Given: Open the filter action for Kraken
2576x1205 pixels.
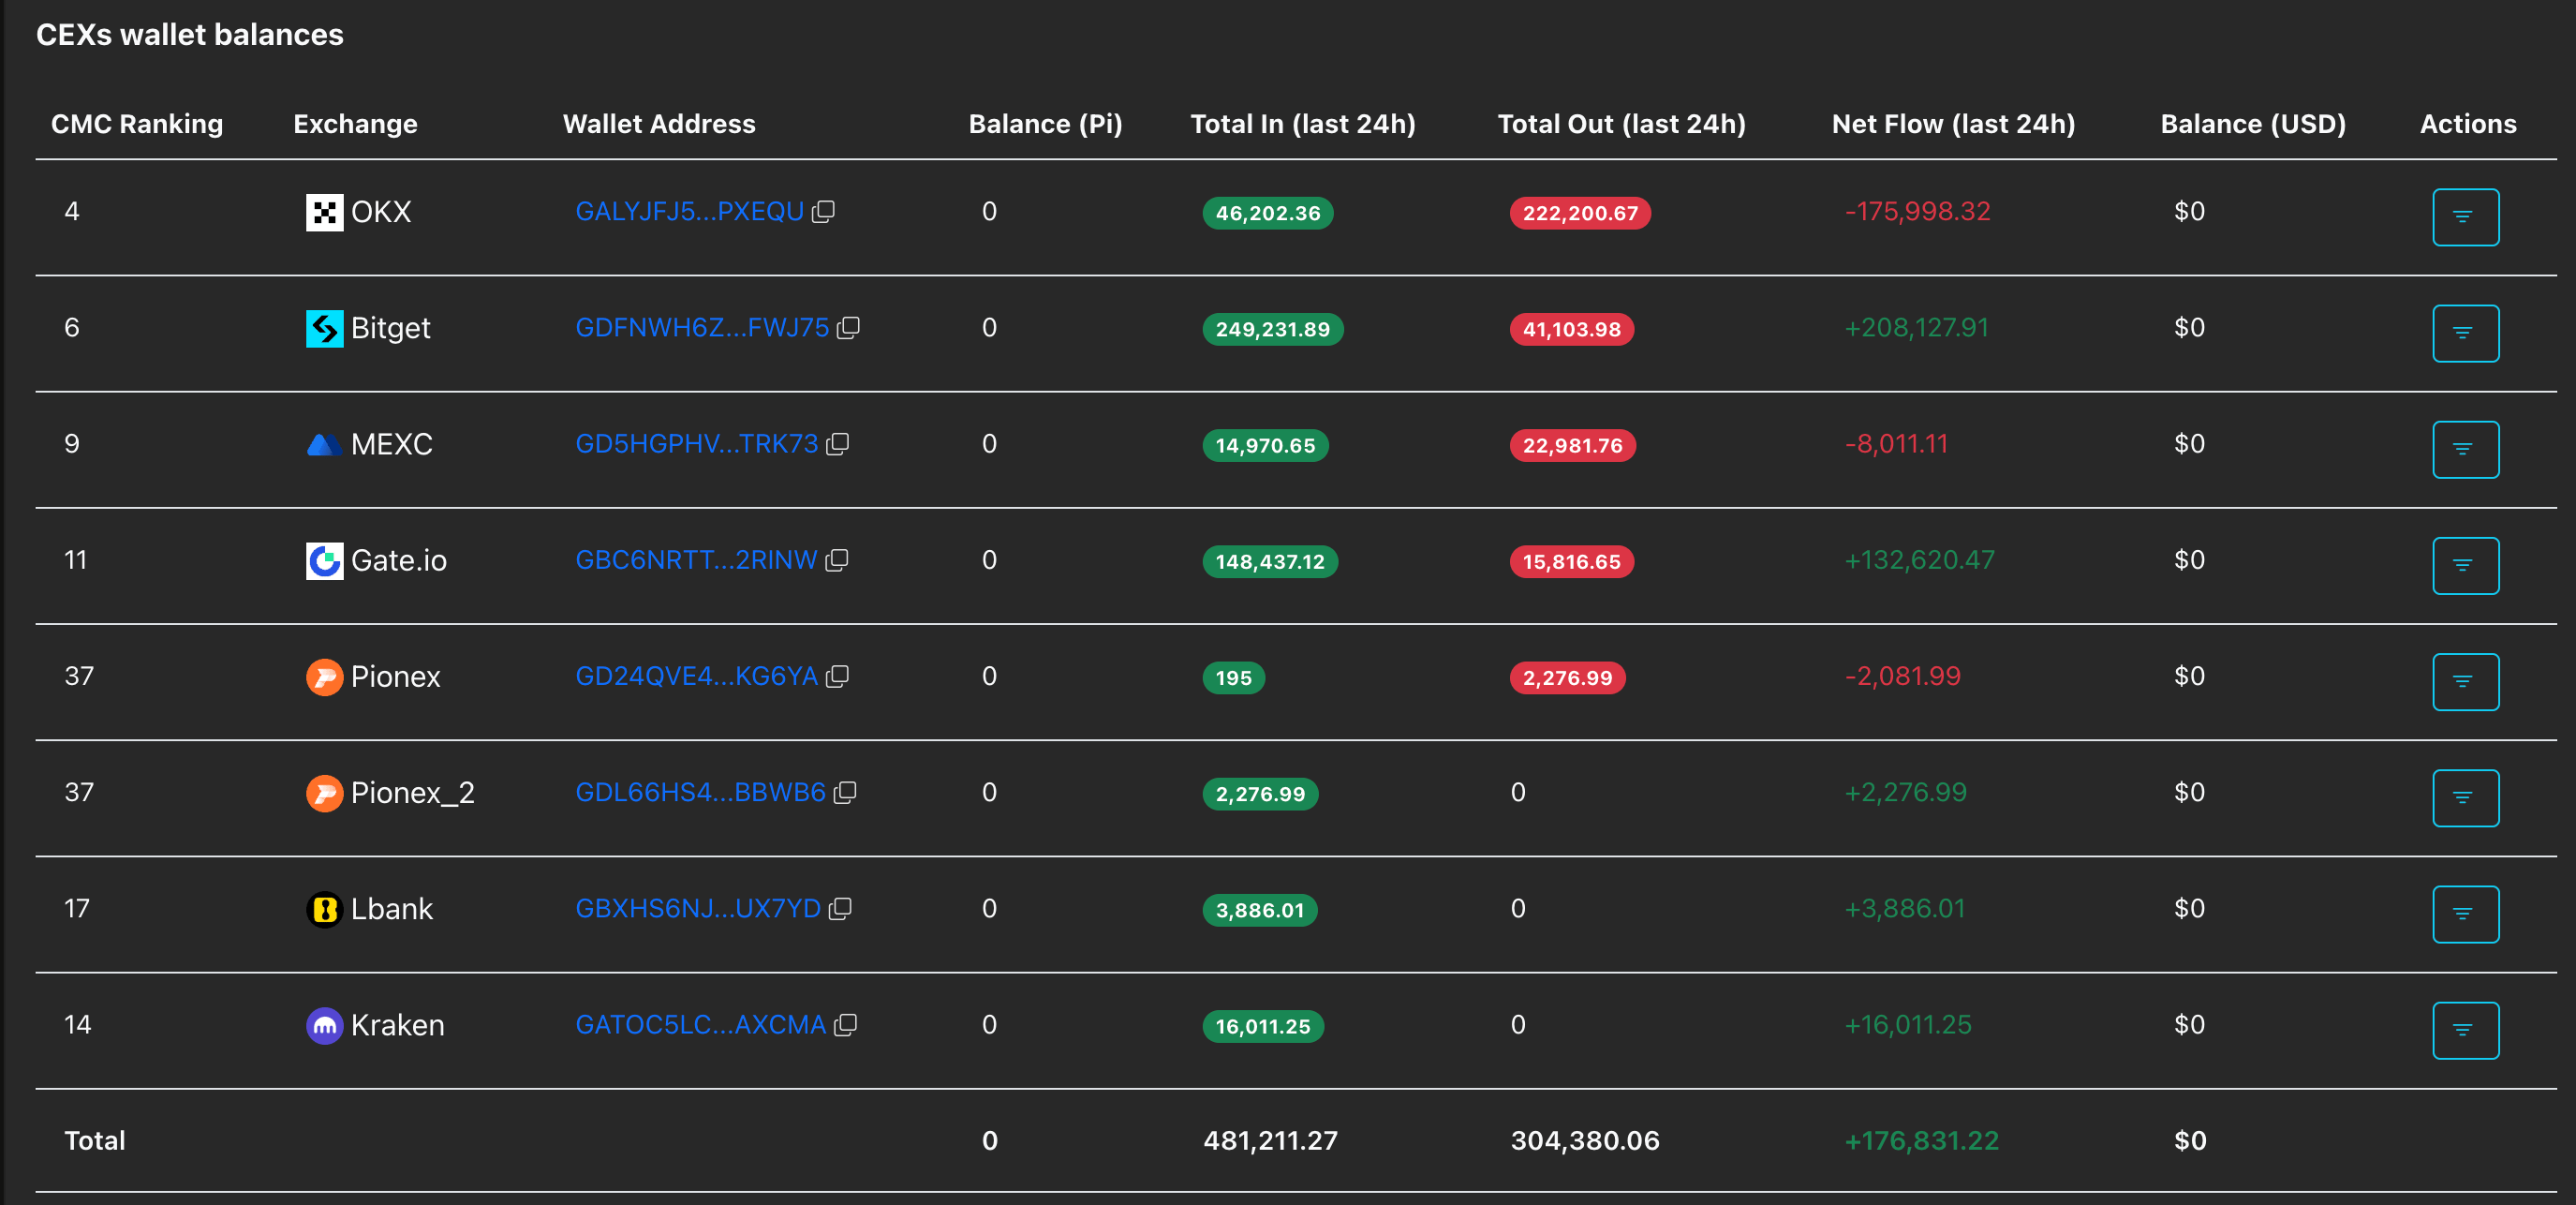Looking at the screenshot, I should [2465, 1030].
